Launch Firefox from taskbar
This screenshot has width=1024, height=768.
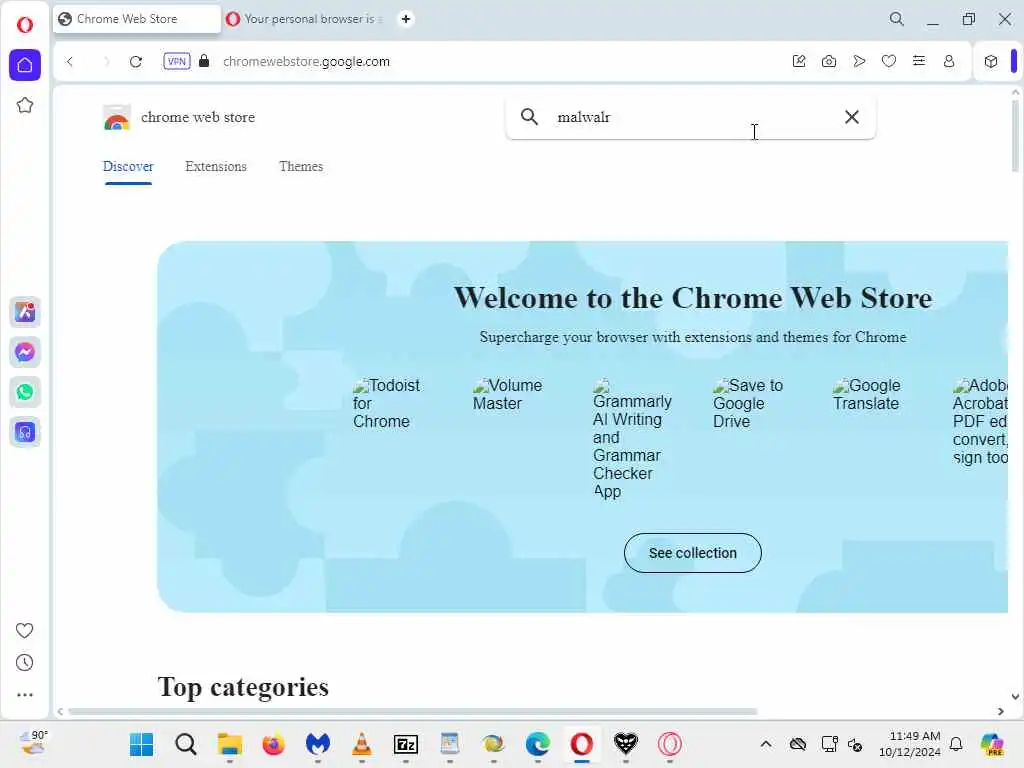coord(273,744)
